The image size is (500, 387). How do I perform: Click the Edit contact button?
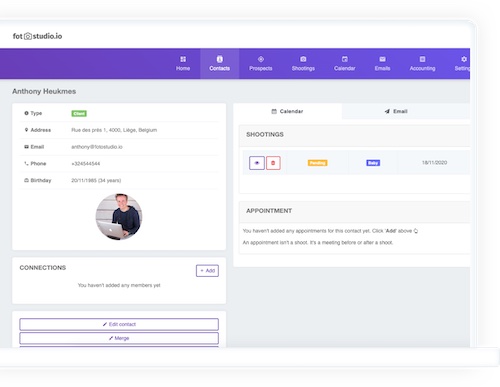(119, 324)
